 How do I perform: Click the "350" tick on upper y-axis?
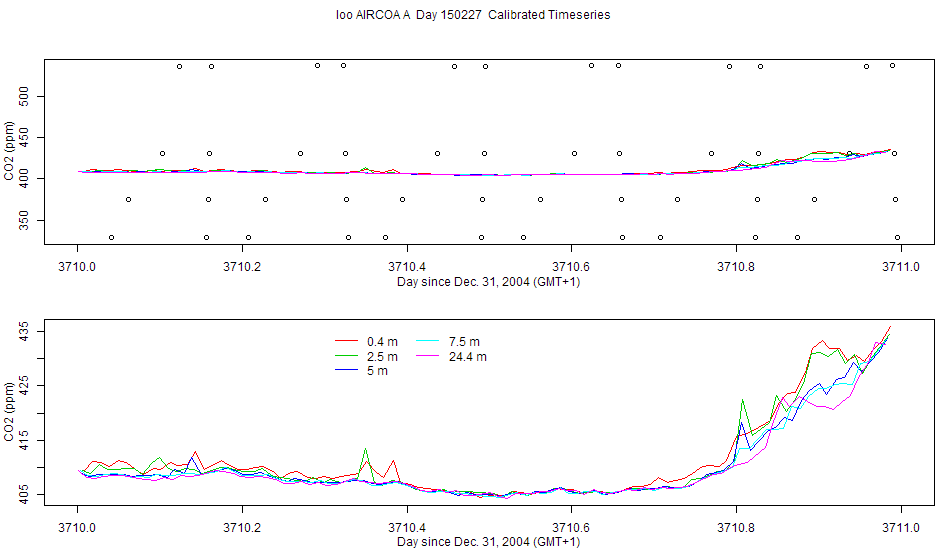(24, 220)
